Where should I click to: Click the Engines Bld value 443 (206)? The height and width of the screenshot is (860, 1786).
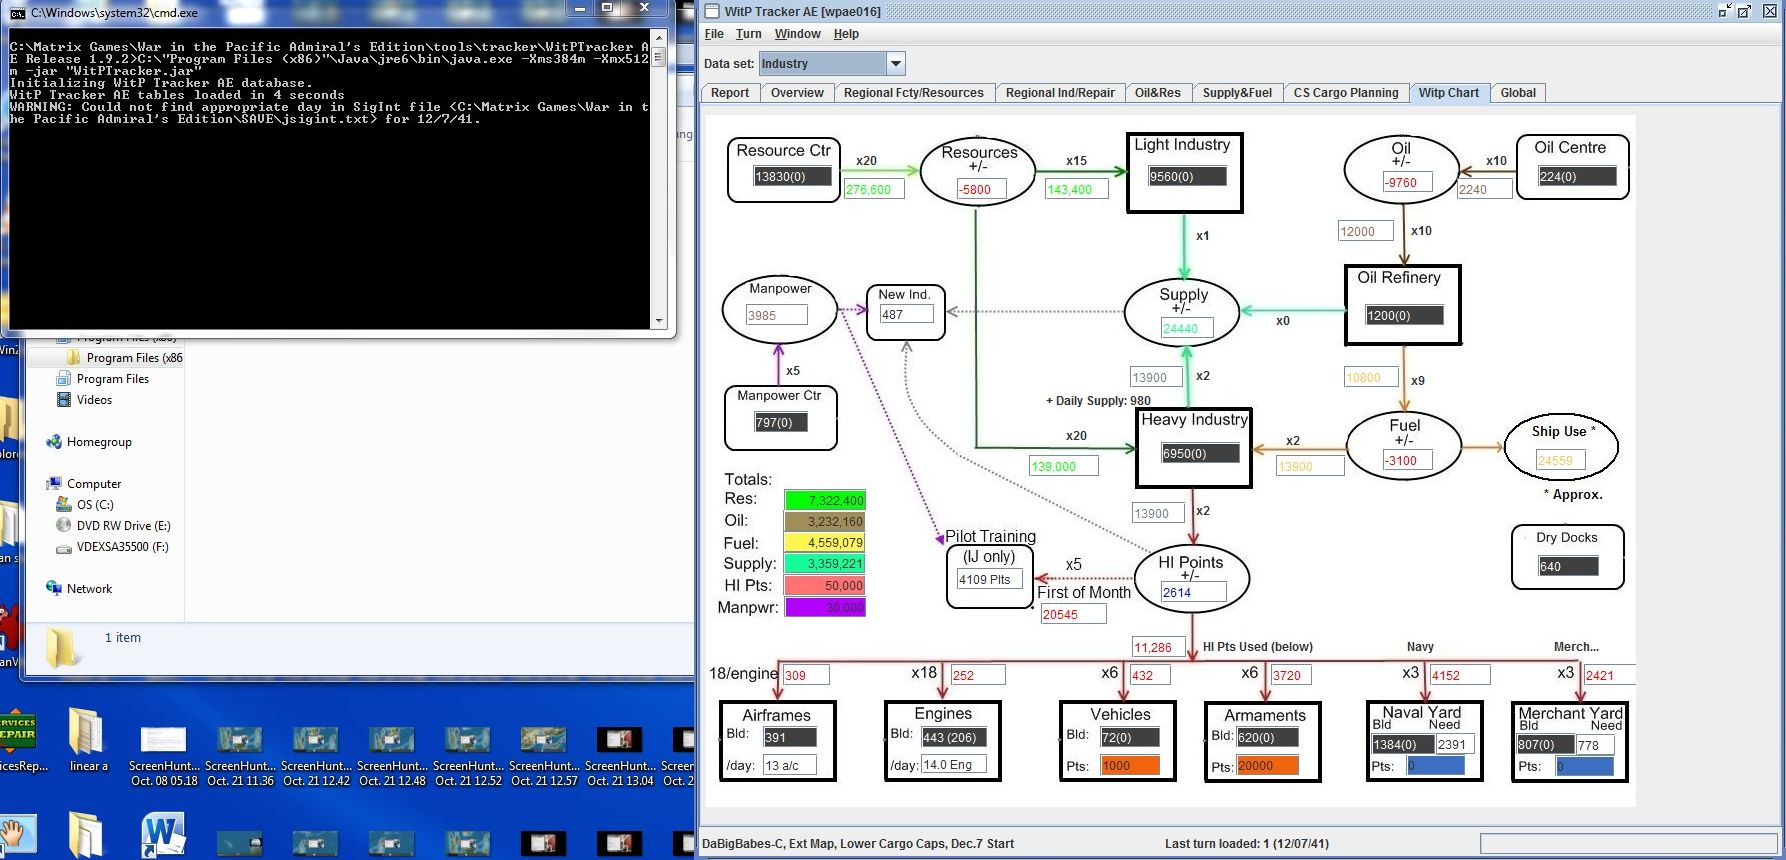point(954,738)
